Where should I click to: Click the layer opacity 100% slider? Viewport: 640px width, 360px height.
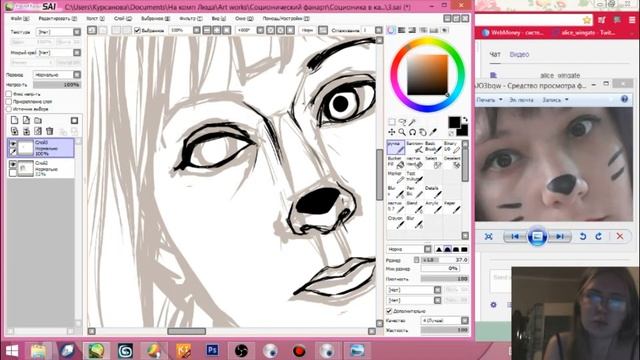pyautogui.click(x=57, y=84)
